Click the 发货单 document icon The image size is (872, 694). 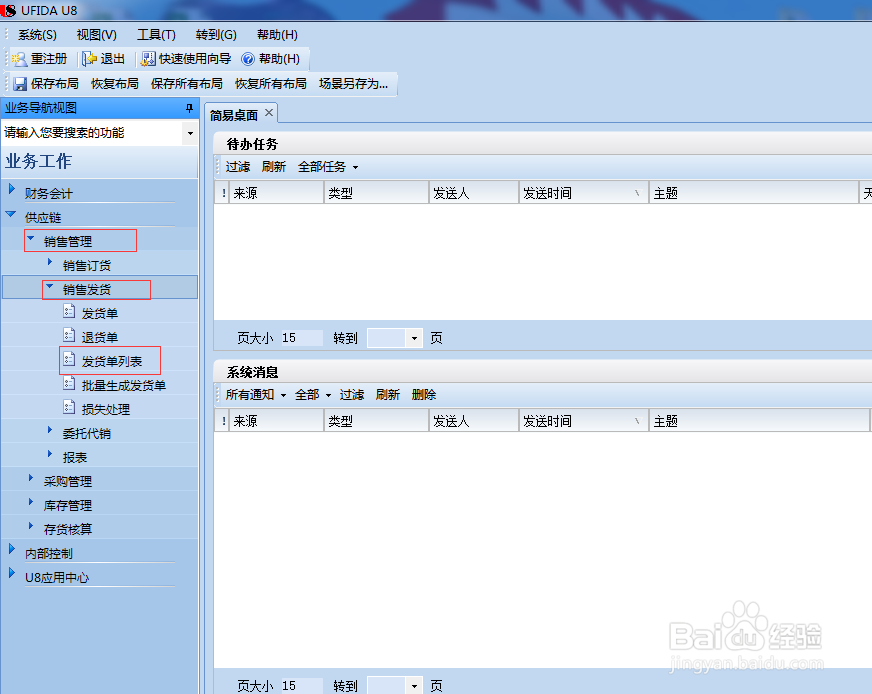click(69, 311)
